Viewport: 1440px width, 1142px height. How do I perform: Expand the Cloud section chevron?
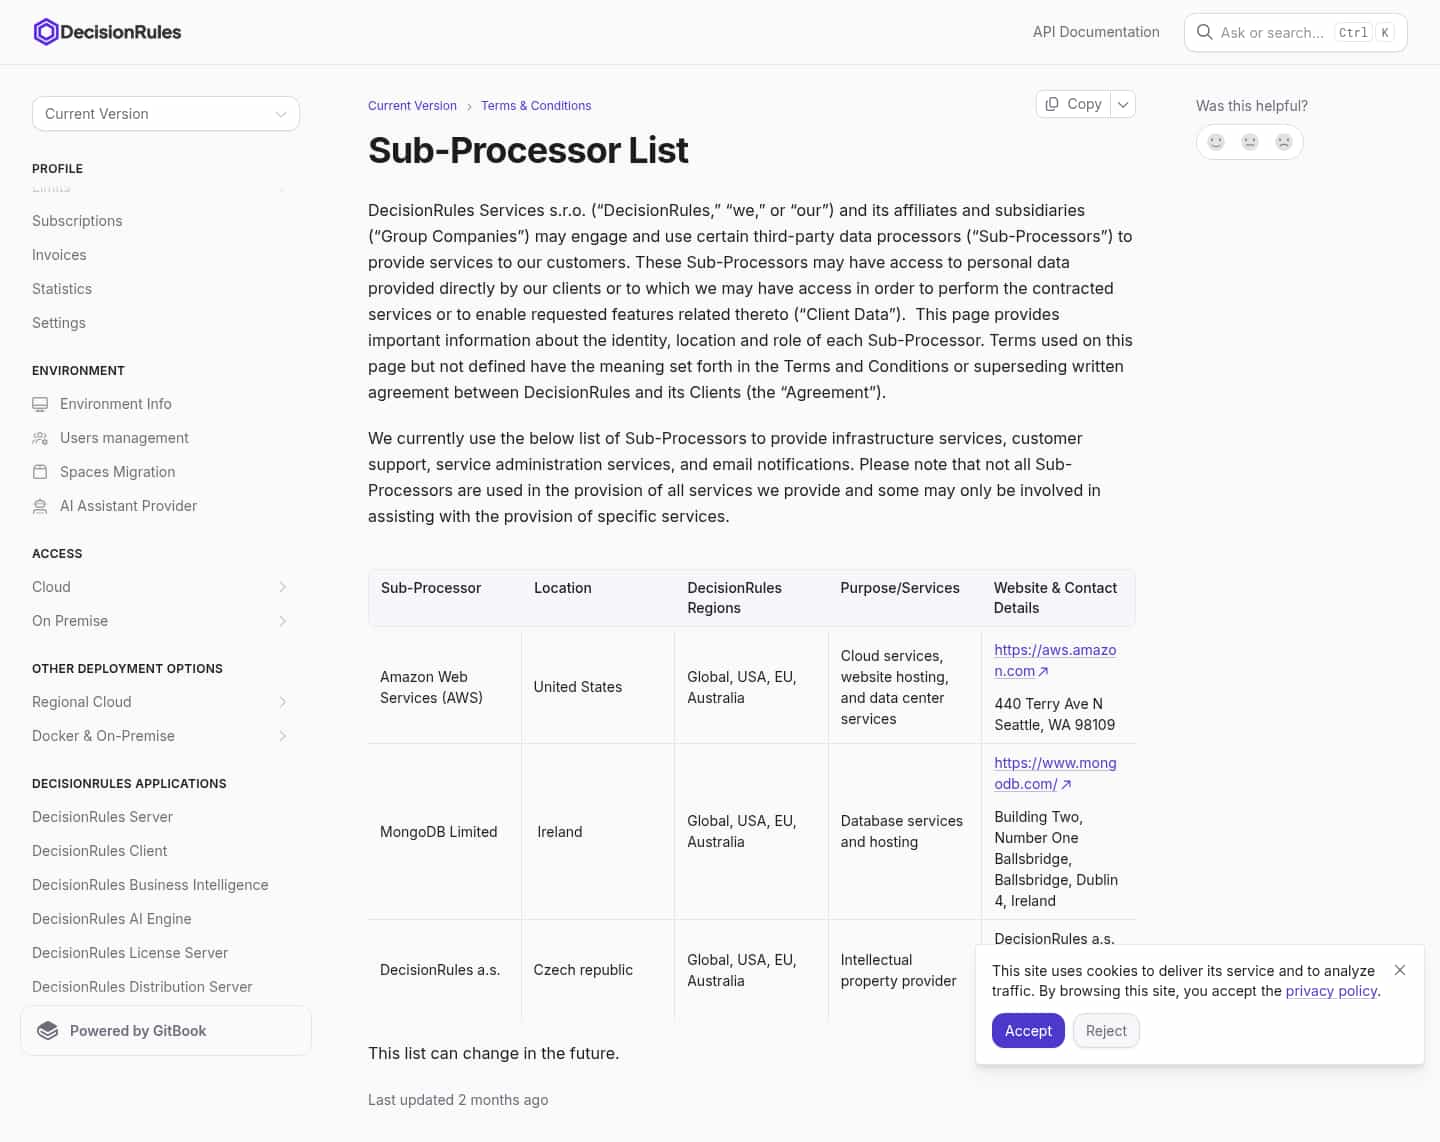tap(283, 587)
